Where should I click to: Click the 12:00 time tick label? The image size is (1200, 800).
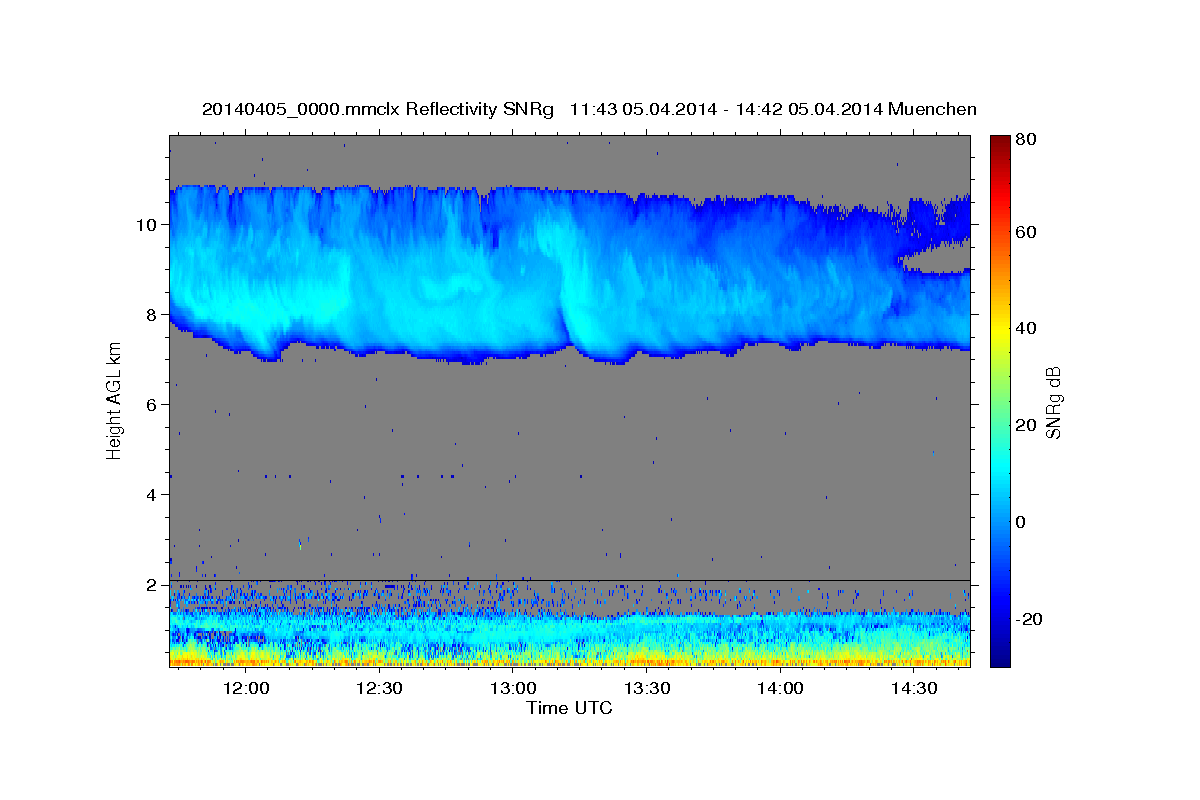click(x=245, y=689)
